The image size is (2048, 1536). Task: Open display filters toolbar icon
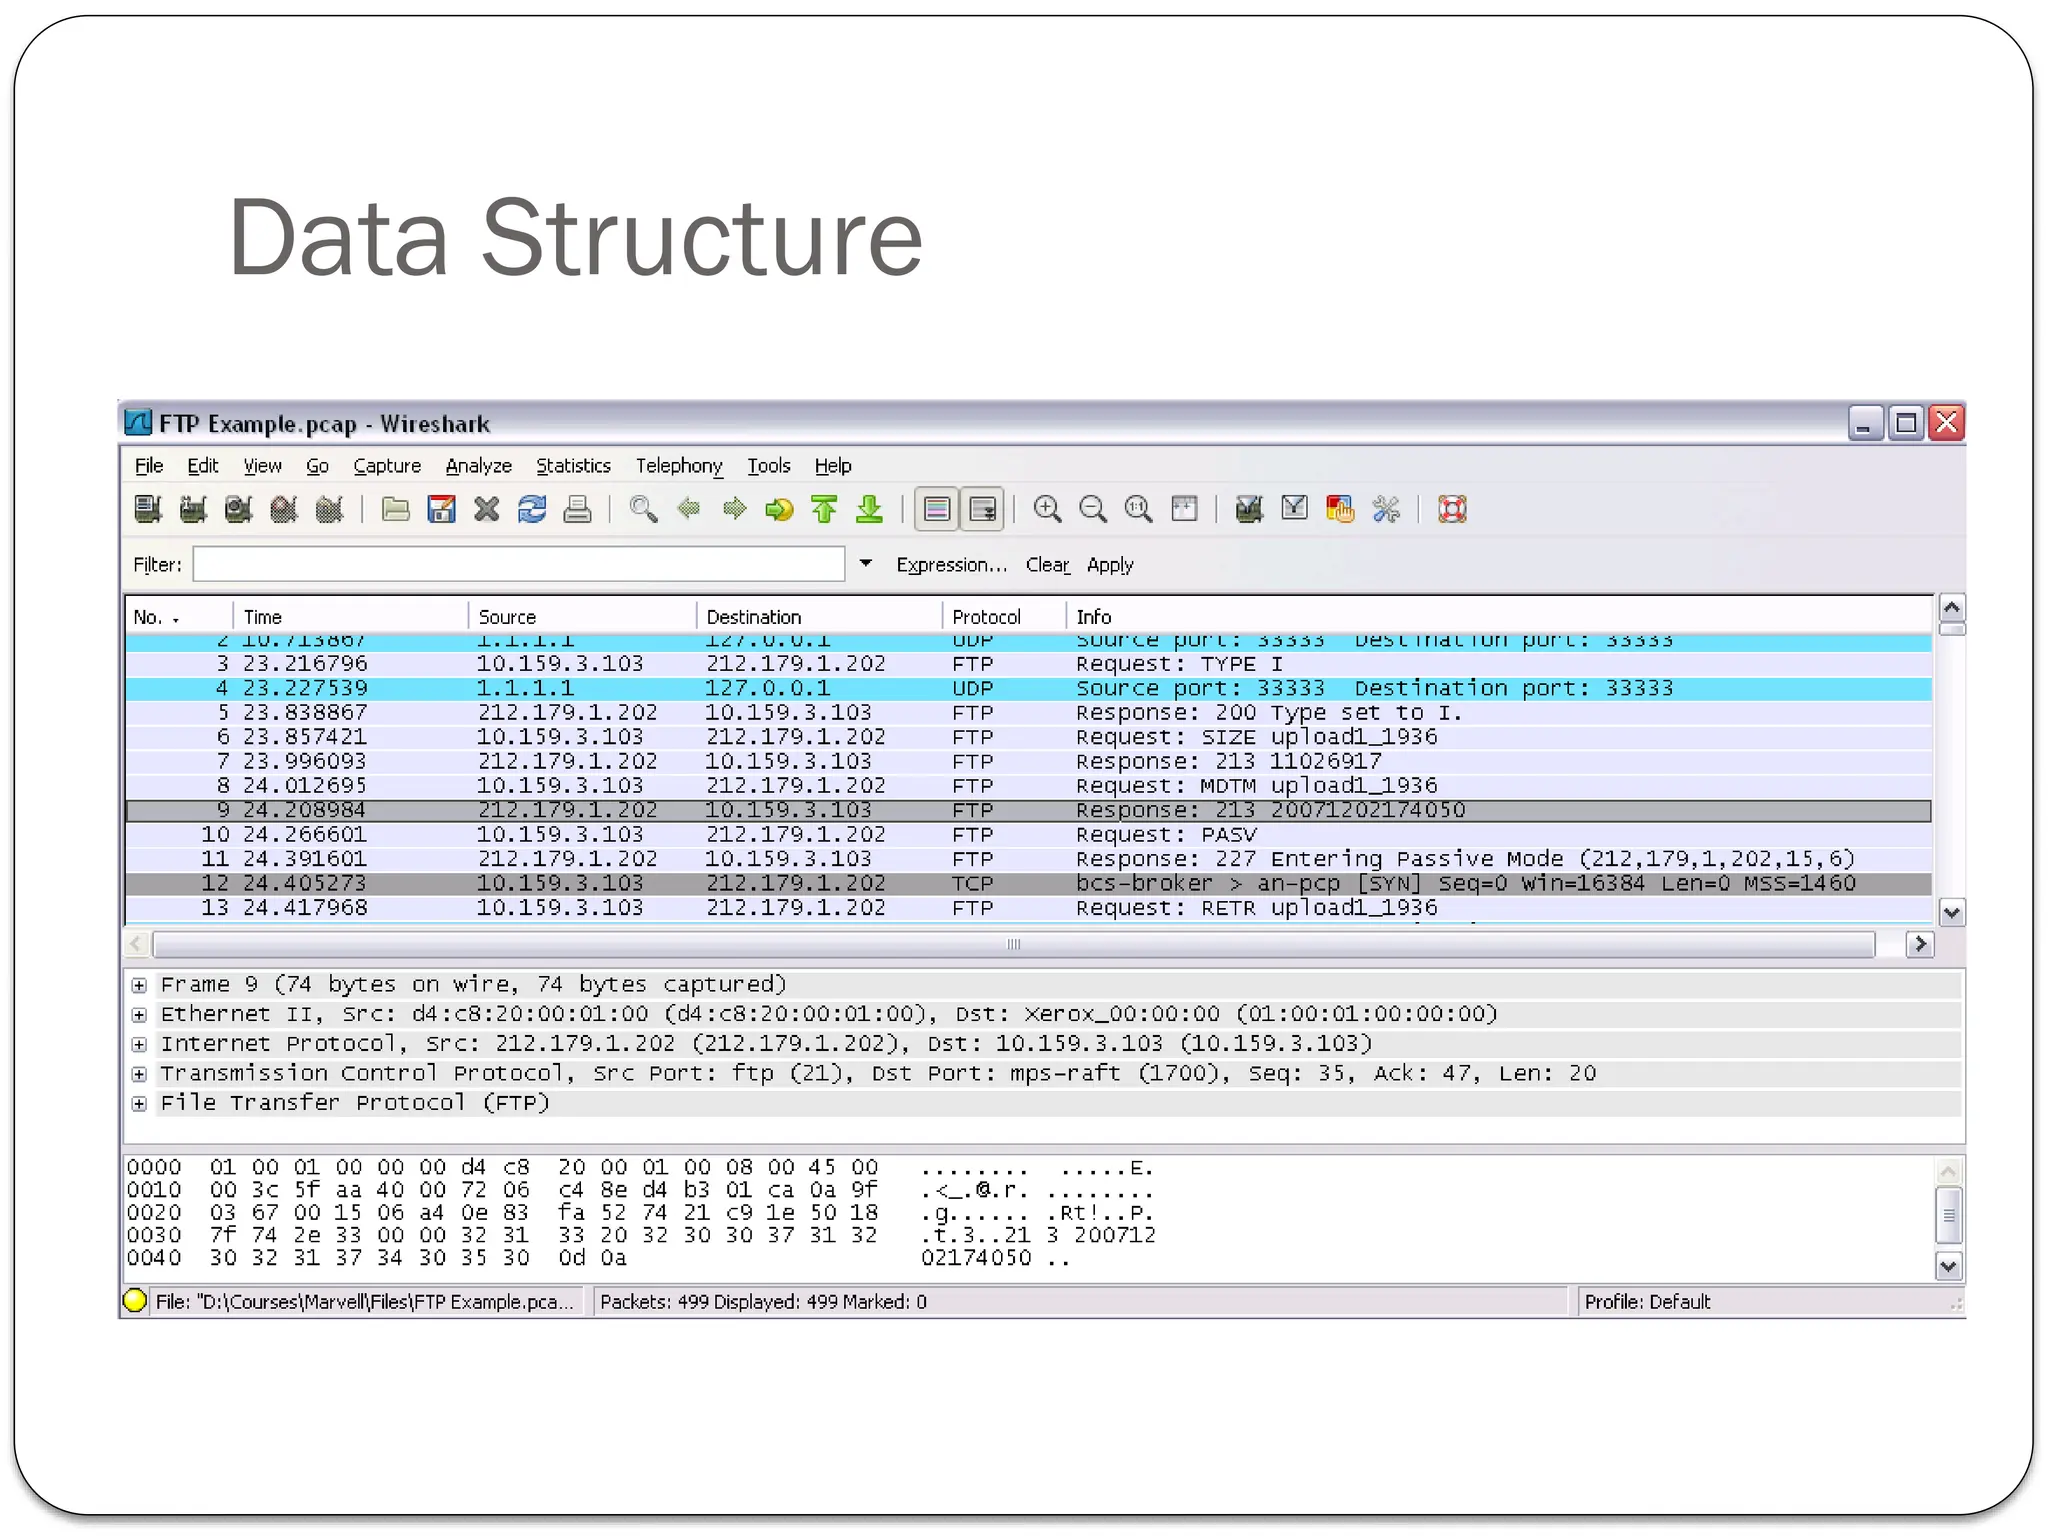1295,509
